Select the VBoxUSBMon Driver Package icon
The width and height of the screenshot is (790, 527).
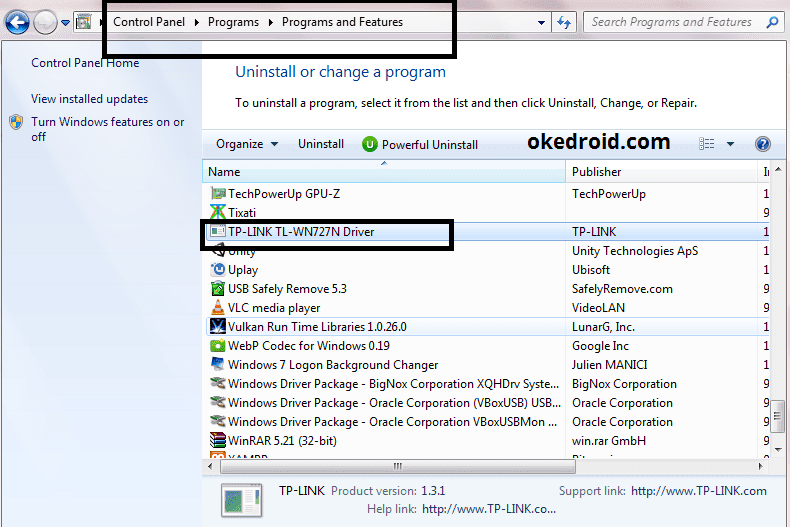pos(218,421)
